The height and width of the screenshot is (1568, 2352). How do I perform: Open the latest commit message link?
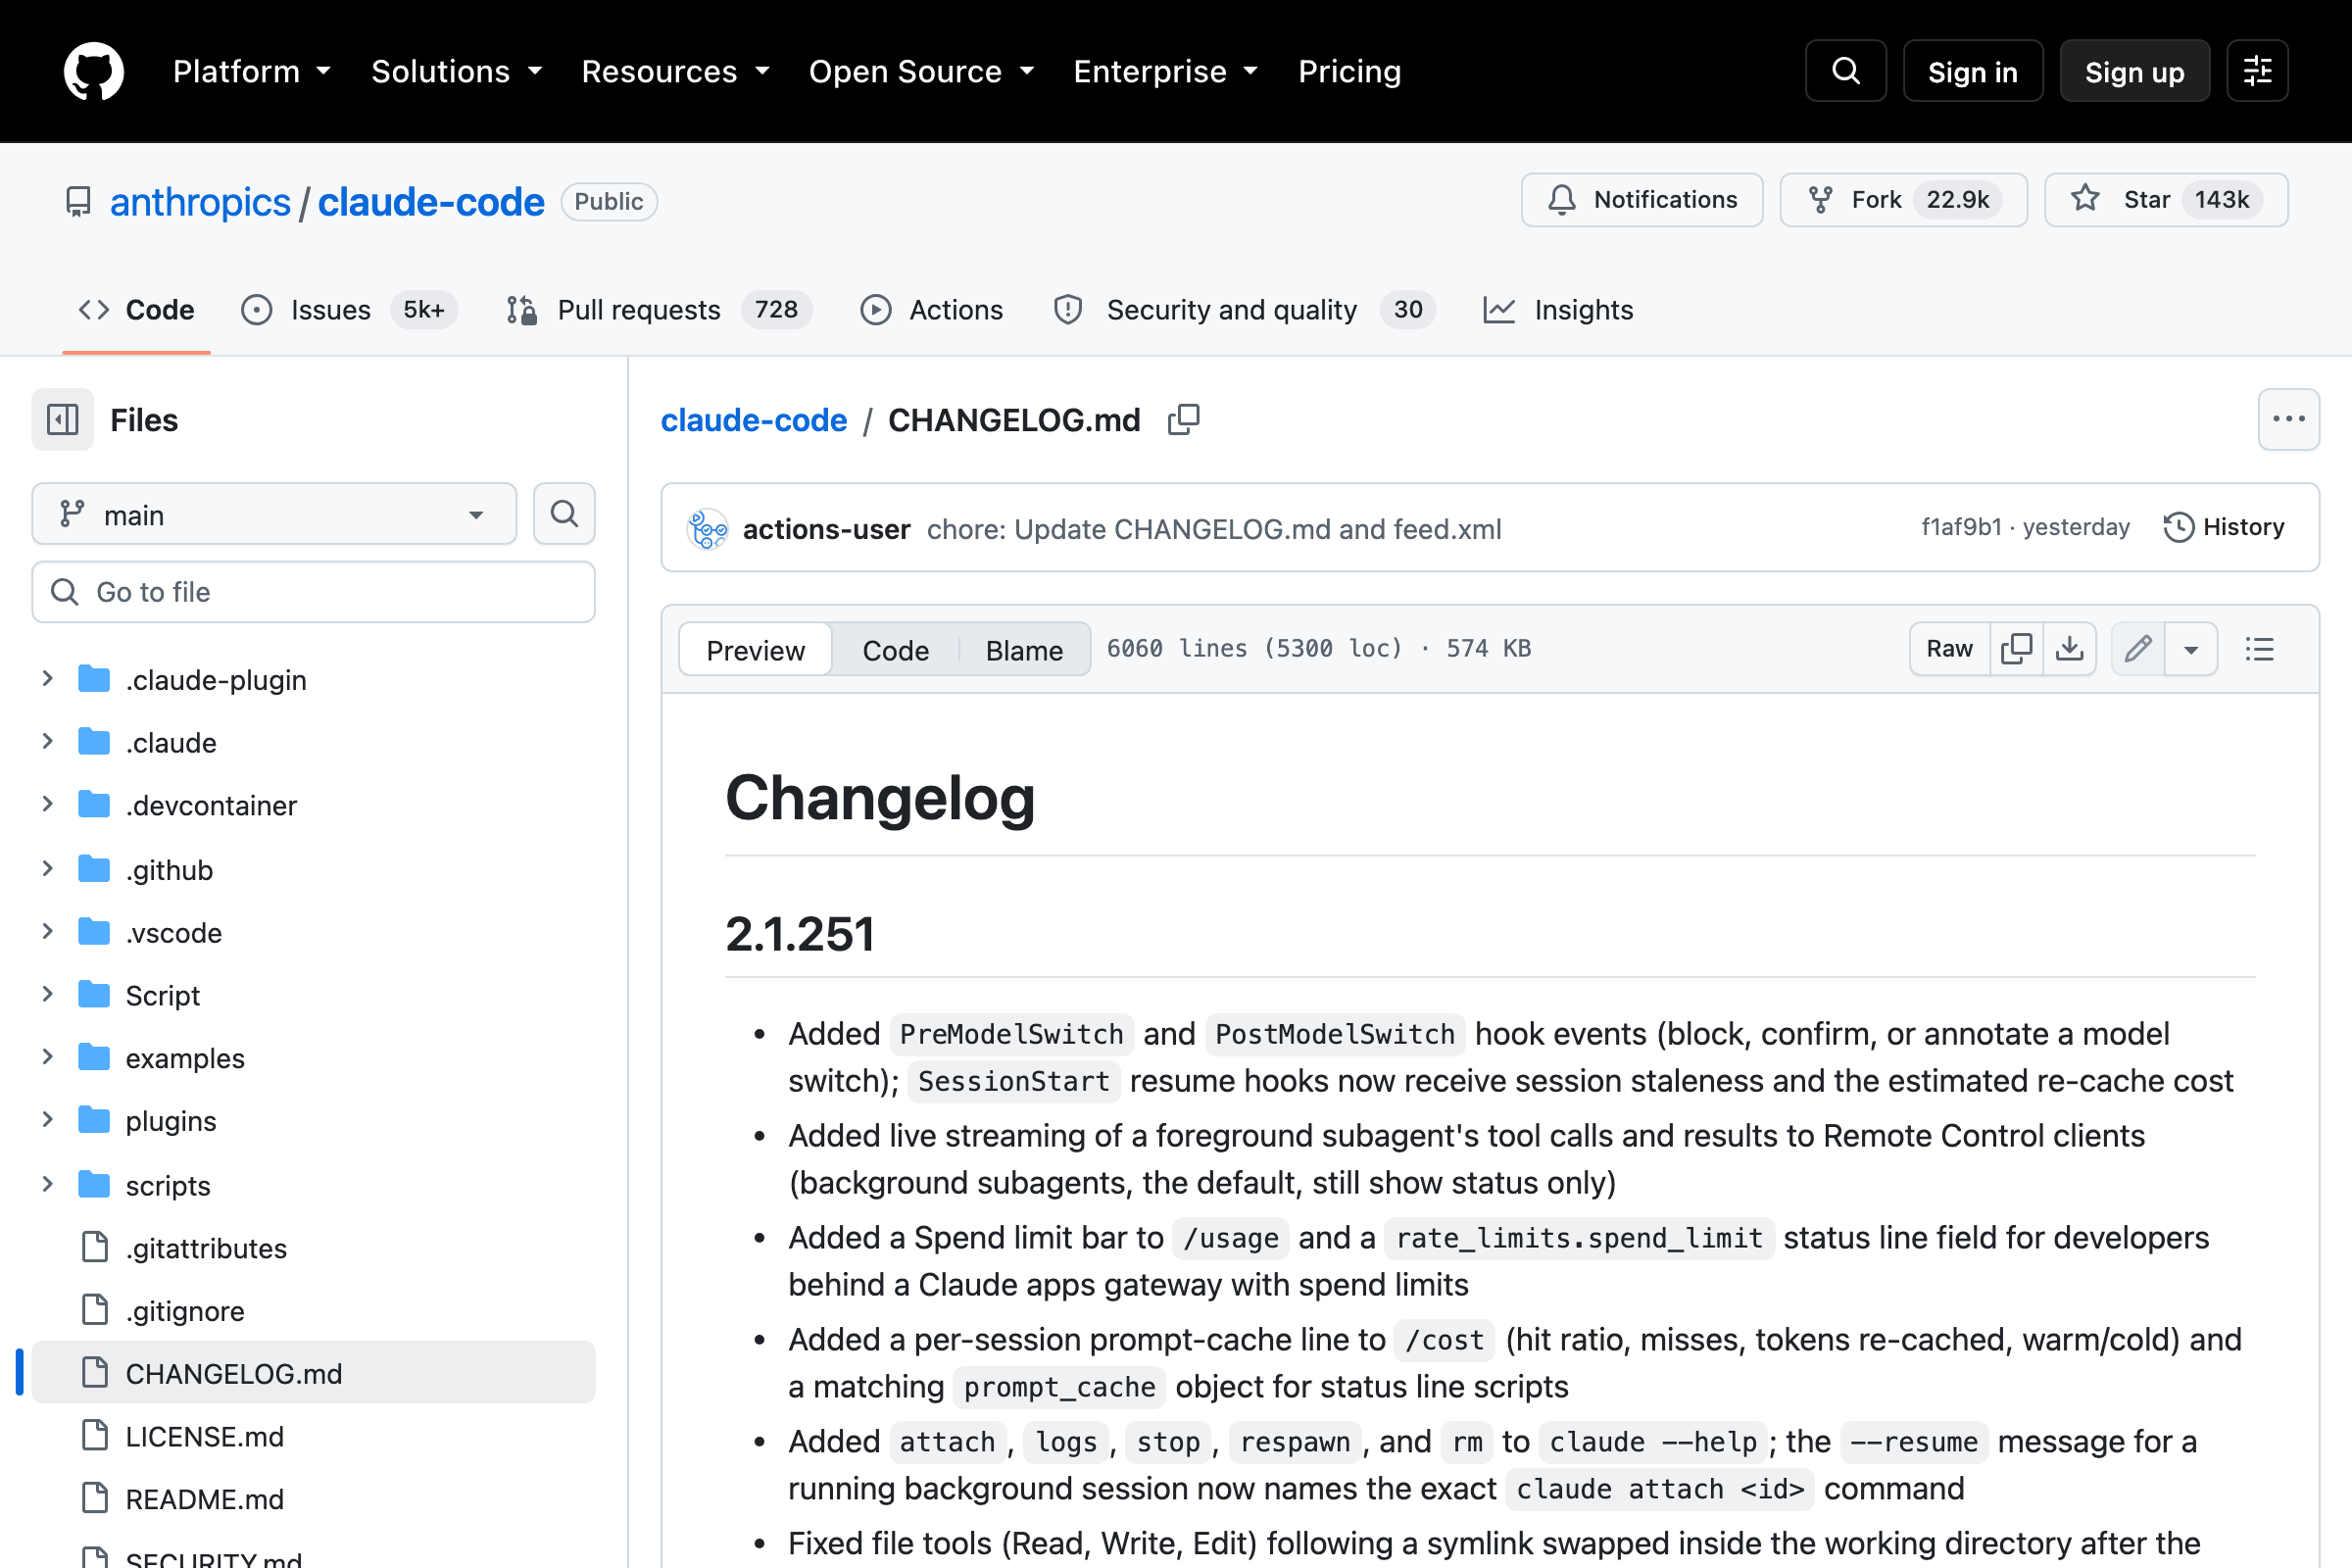(x=1214, y=529)
